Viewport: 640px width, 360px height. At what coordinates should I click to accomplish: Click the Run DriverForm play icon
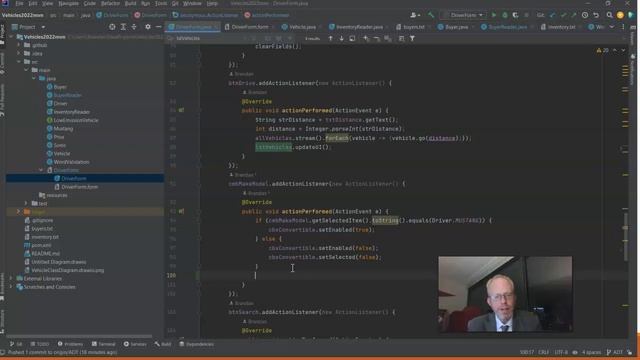[494, 15]
